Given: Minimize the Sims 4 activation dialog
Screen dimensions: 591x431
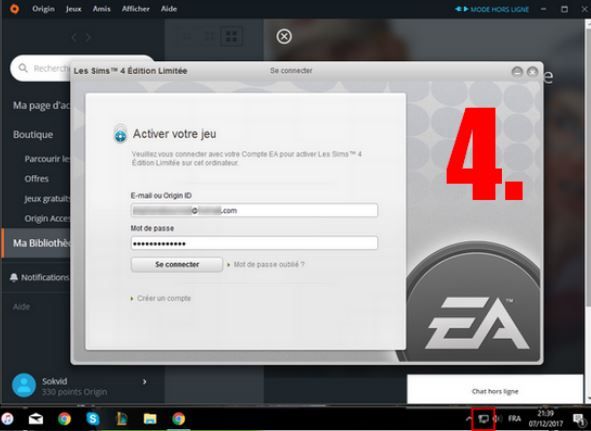Looking at the screenshot, I should pos(517,71).
